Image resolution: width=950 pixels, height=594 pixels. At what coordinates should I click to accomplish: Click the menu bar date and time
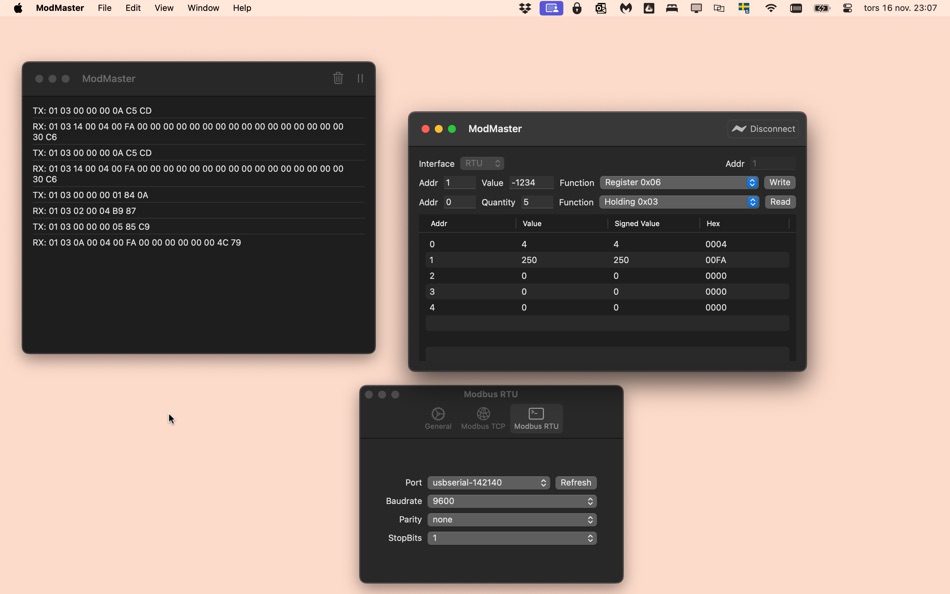tap(900, 8)
